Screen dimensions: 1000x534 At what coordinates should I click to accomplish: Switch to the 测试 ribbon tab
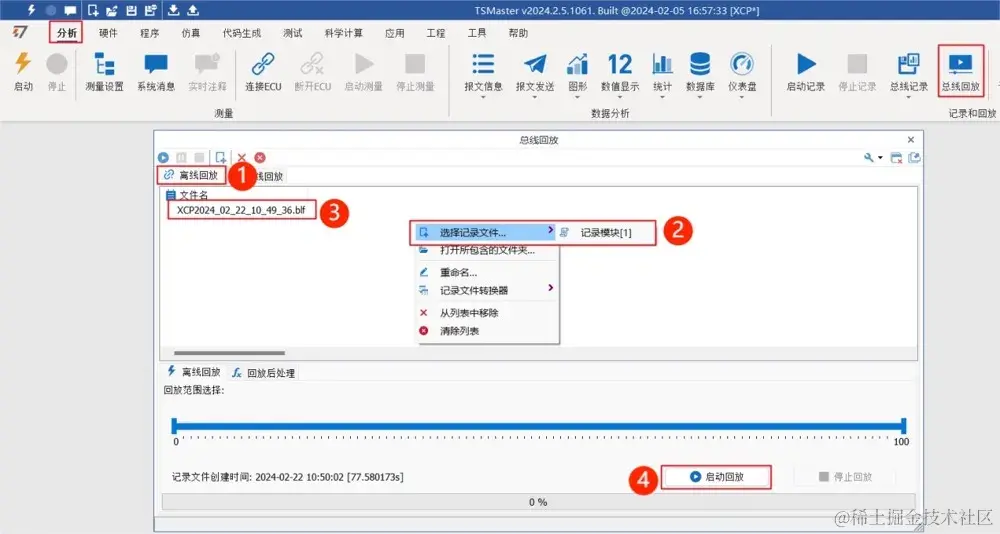(292, 33)
